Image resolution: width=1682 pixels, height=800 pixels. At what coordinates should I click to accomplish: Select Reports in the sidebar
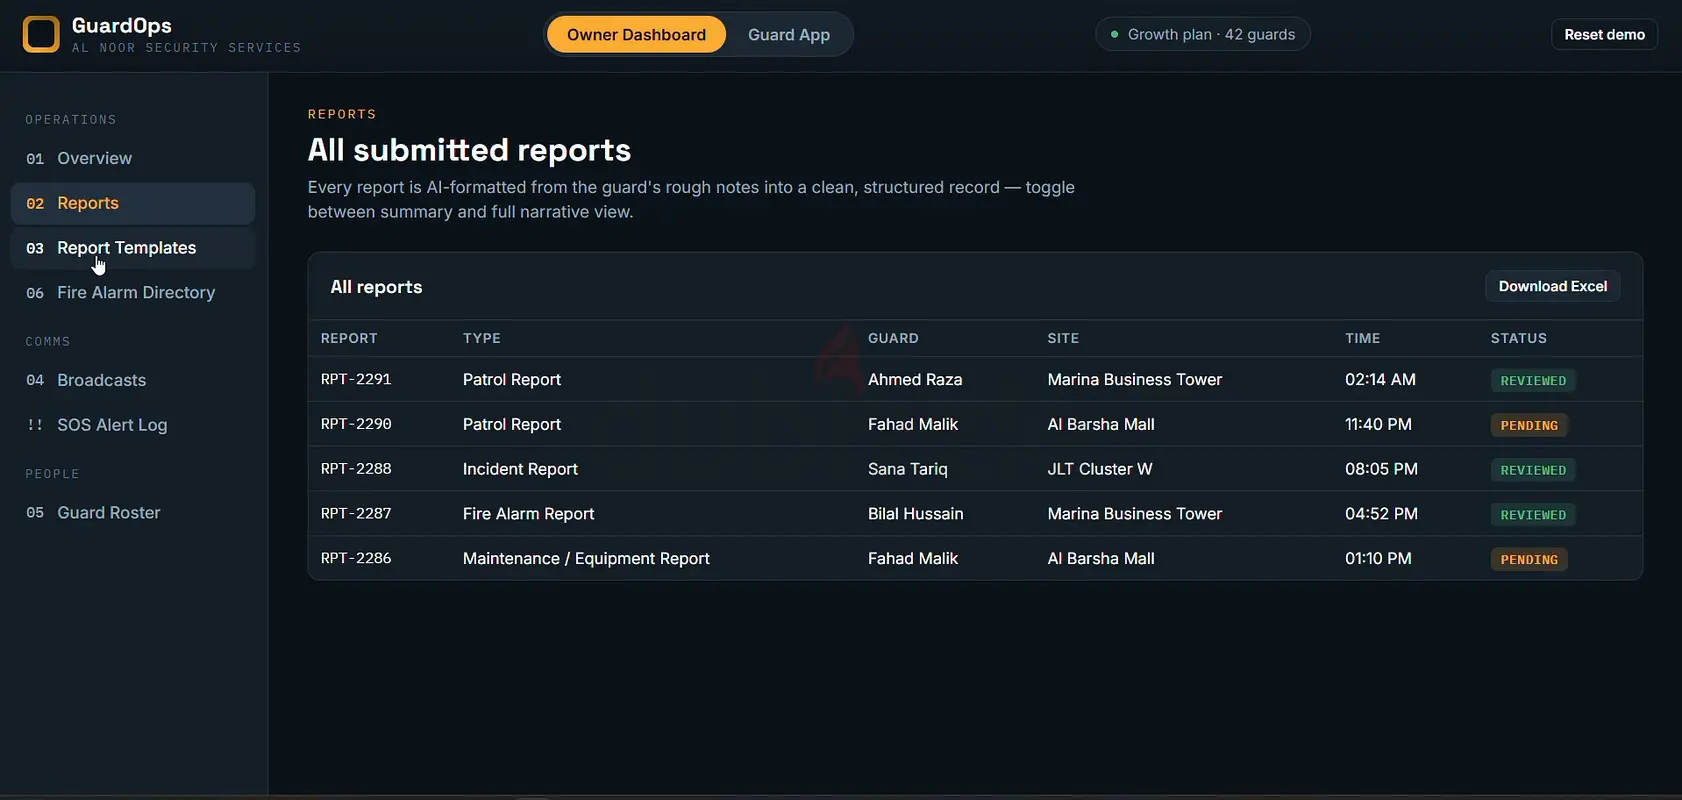(133, 203)
